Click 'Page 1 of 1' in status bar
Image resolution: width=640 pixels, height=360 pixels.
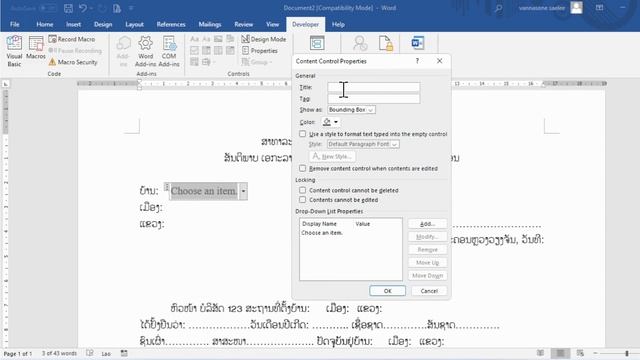[18, 353]
